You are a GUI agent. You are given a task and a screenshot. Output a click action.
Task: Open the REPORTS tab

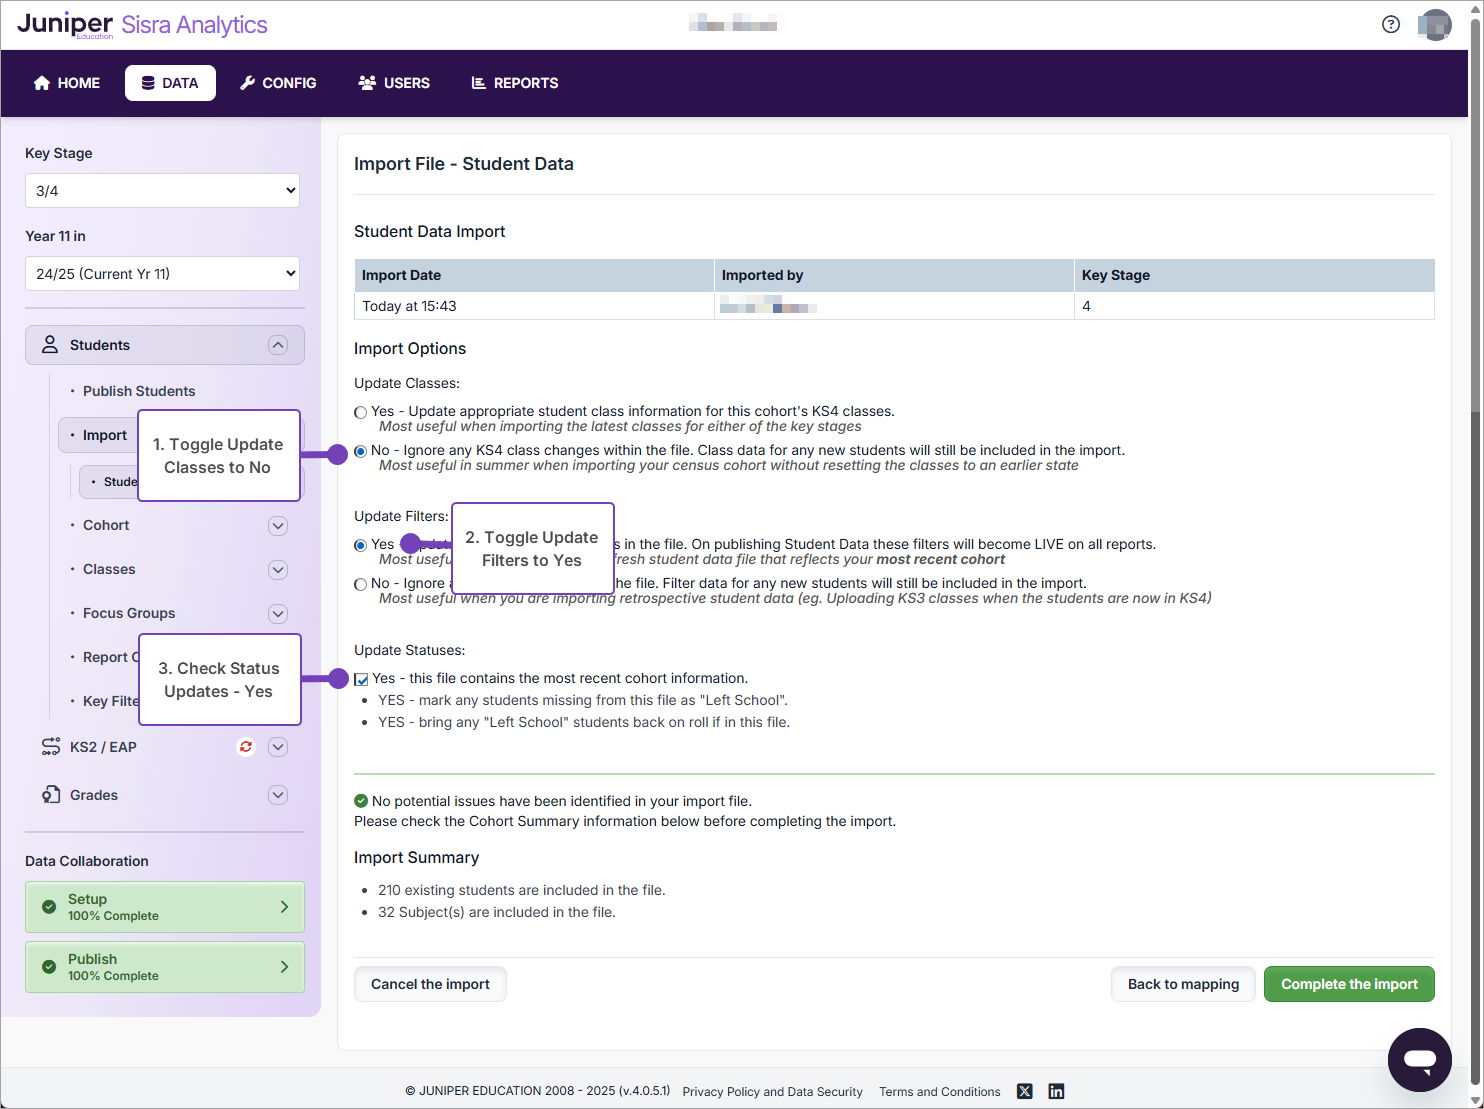[515, 83]
